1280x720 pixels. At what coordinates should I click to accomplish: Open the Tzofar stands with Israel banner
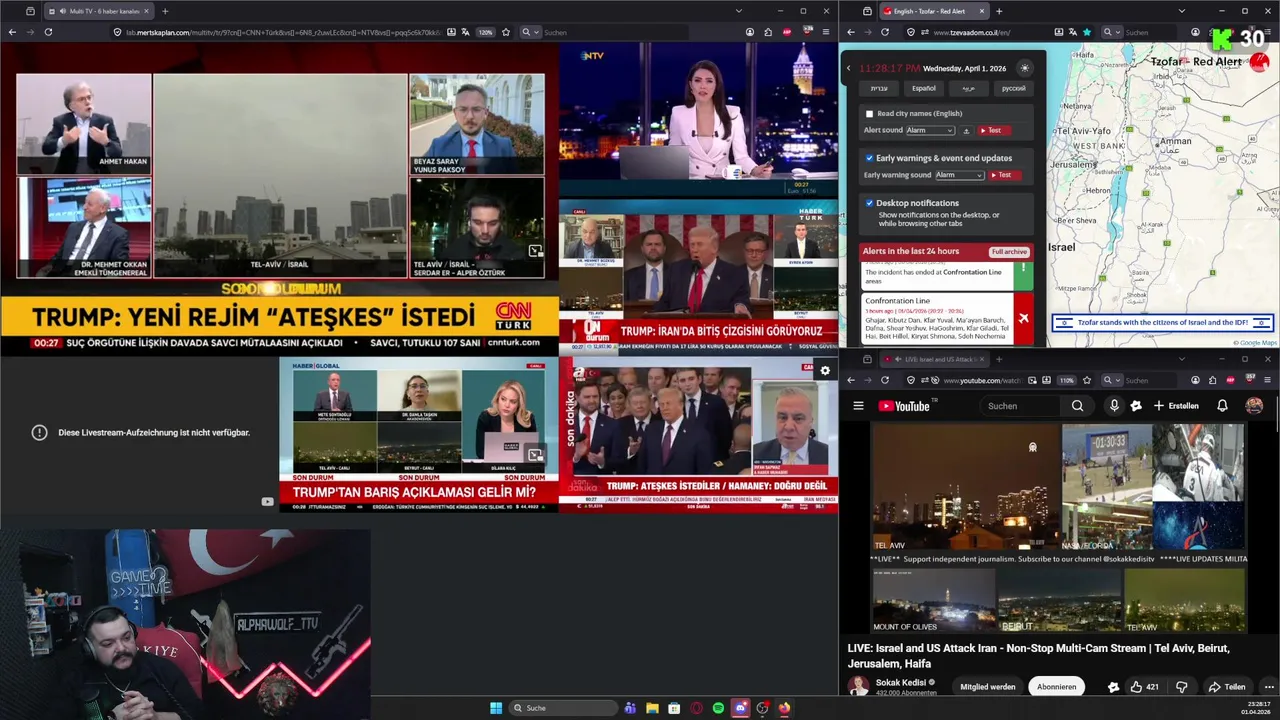pyautogui.click(x=1162, y=323)
